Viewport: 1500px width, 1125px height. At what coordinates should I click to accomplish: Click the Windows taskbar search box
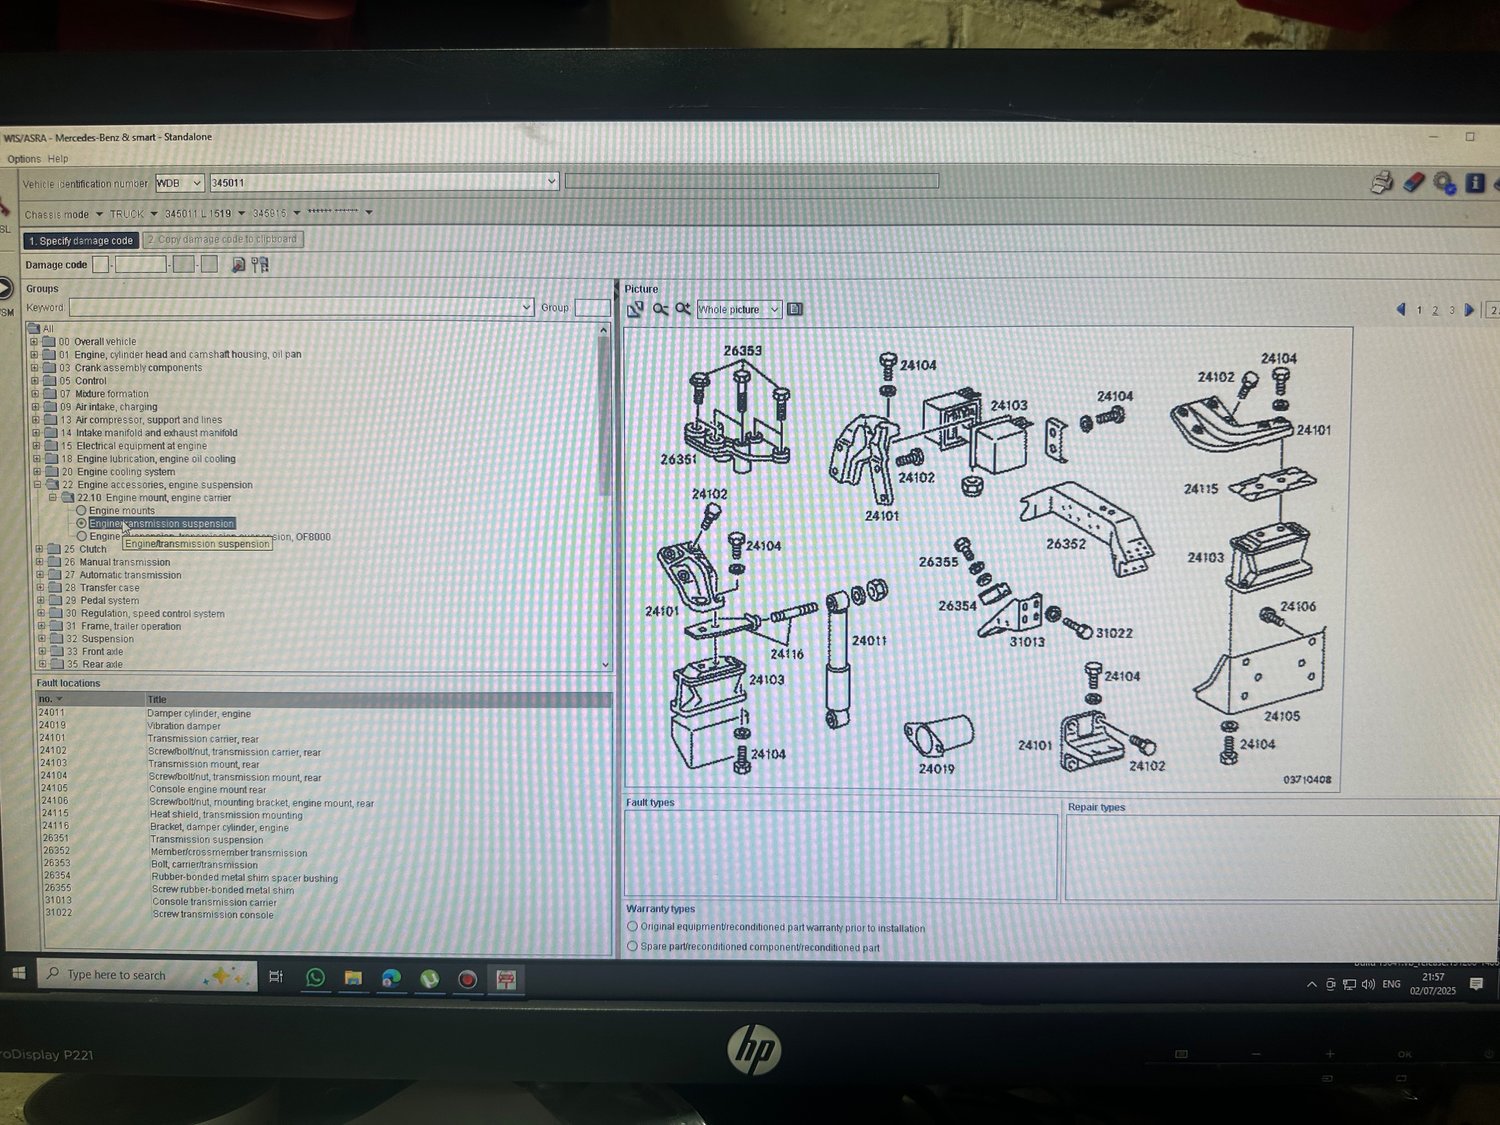(147, 975)
